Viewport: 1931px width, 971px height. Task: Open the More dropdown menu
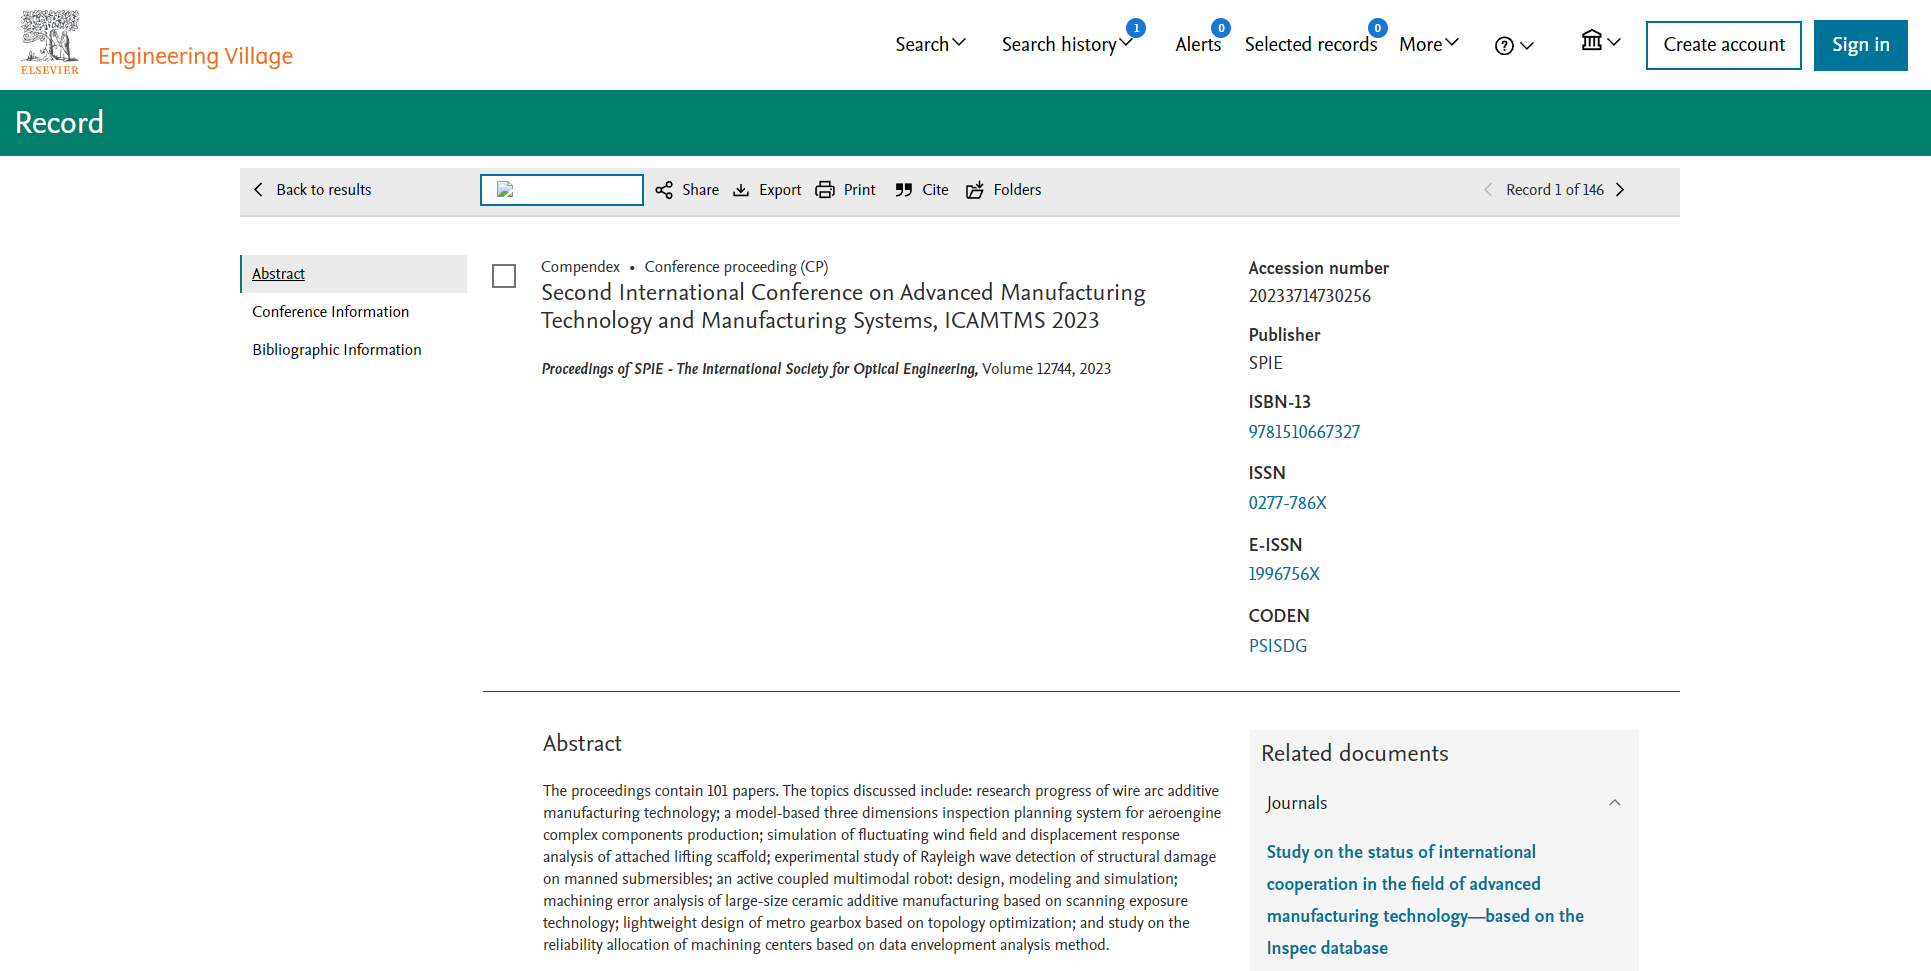tap(1429, 44)
